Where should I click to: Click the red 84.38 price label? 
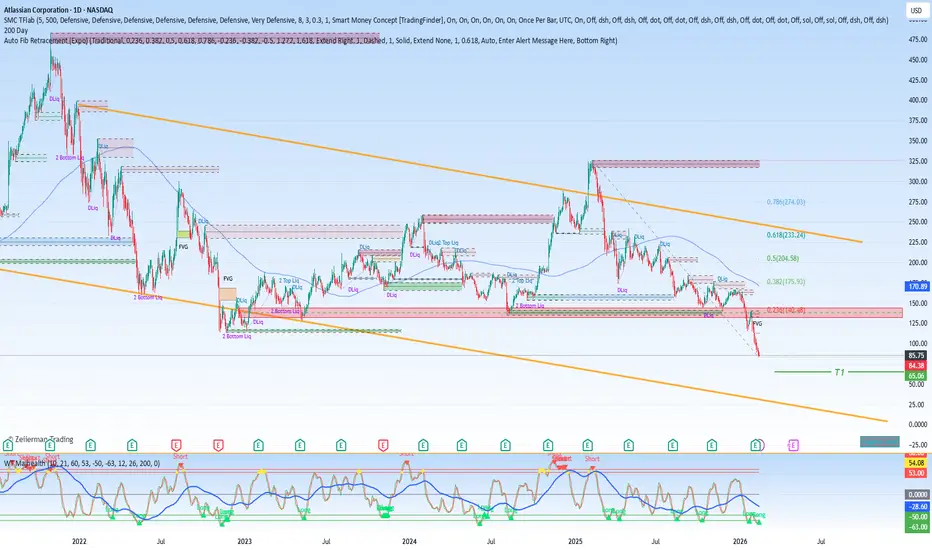(916, 366)
